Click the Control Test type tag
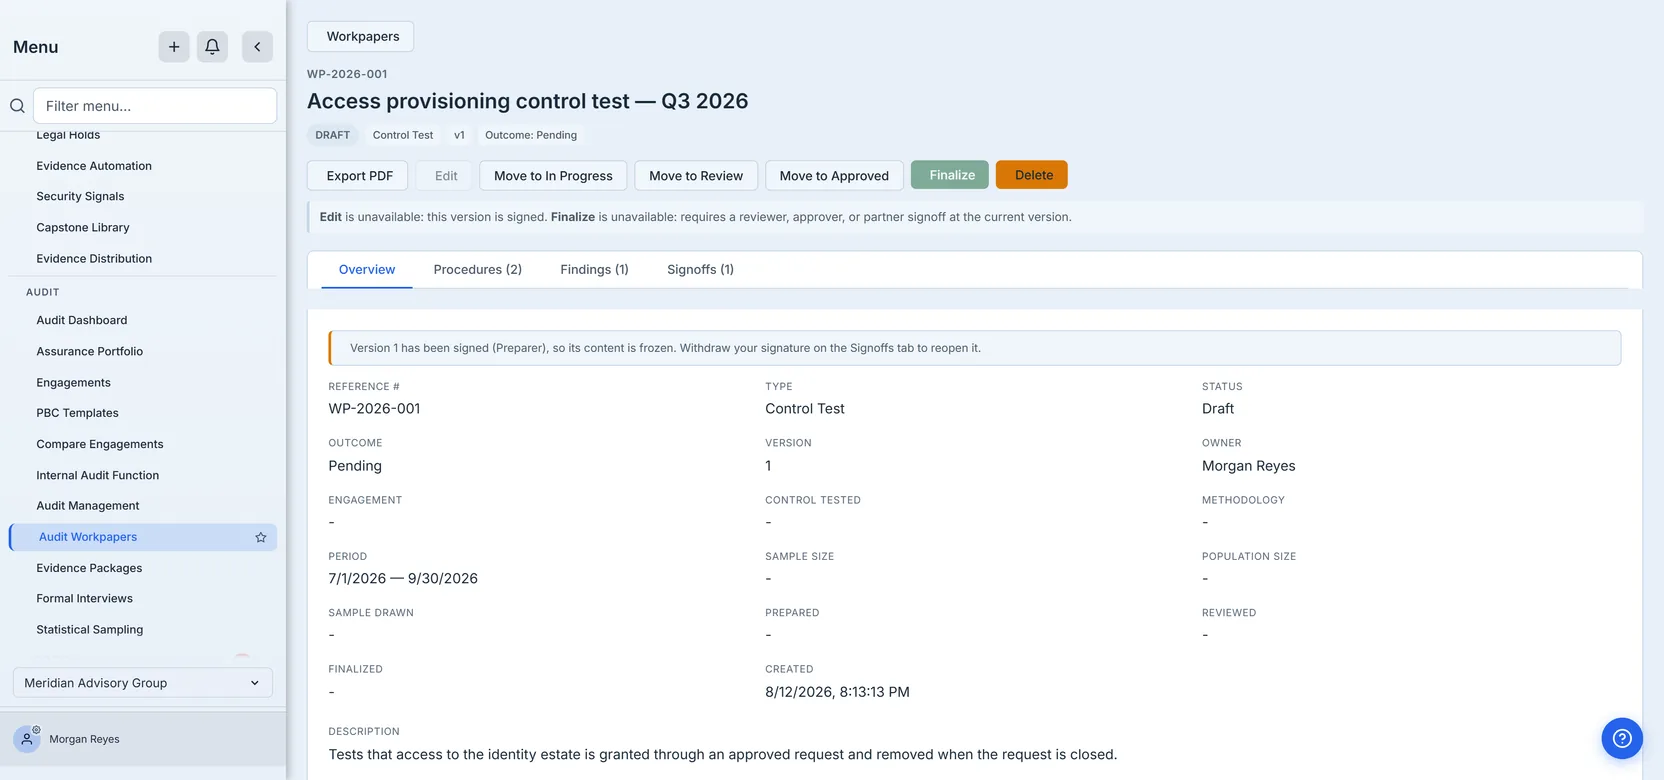The image size is (1664, 780). pos(403,135)
